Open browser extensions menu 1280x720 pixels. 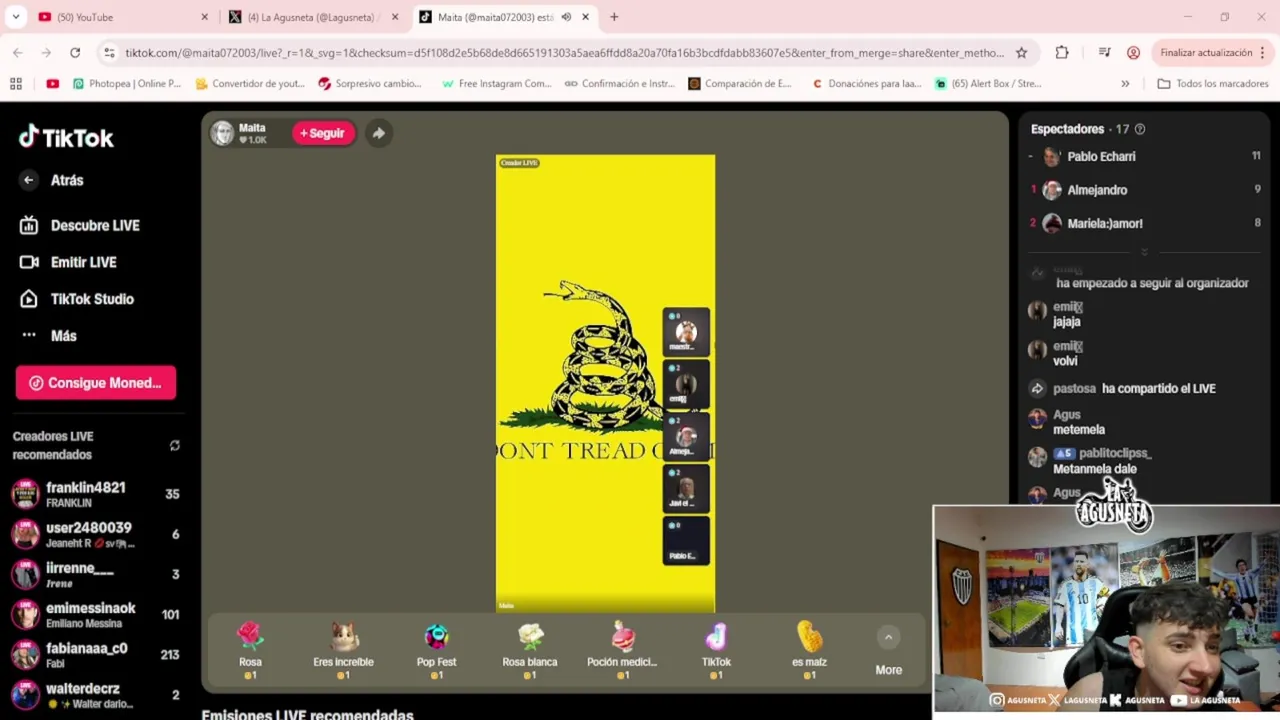point(1062,53)
